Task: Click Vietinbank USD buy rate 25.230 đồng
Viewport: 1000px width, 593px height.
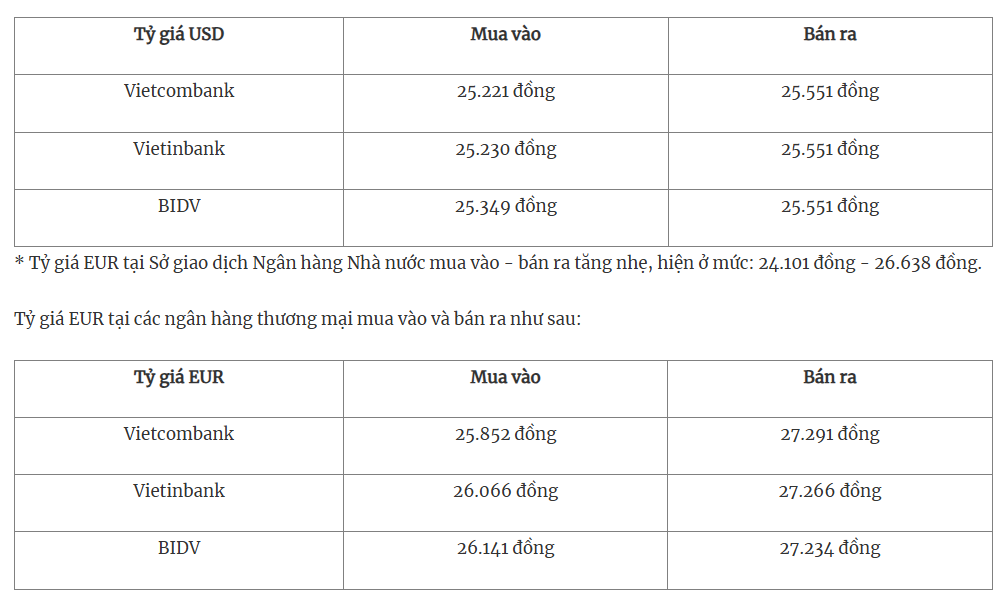Action: pos(506,149)
